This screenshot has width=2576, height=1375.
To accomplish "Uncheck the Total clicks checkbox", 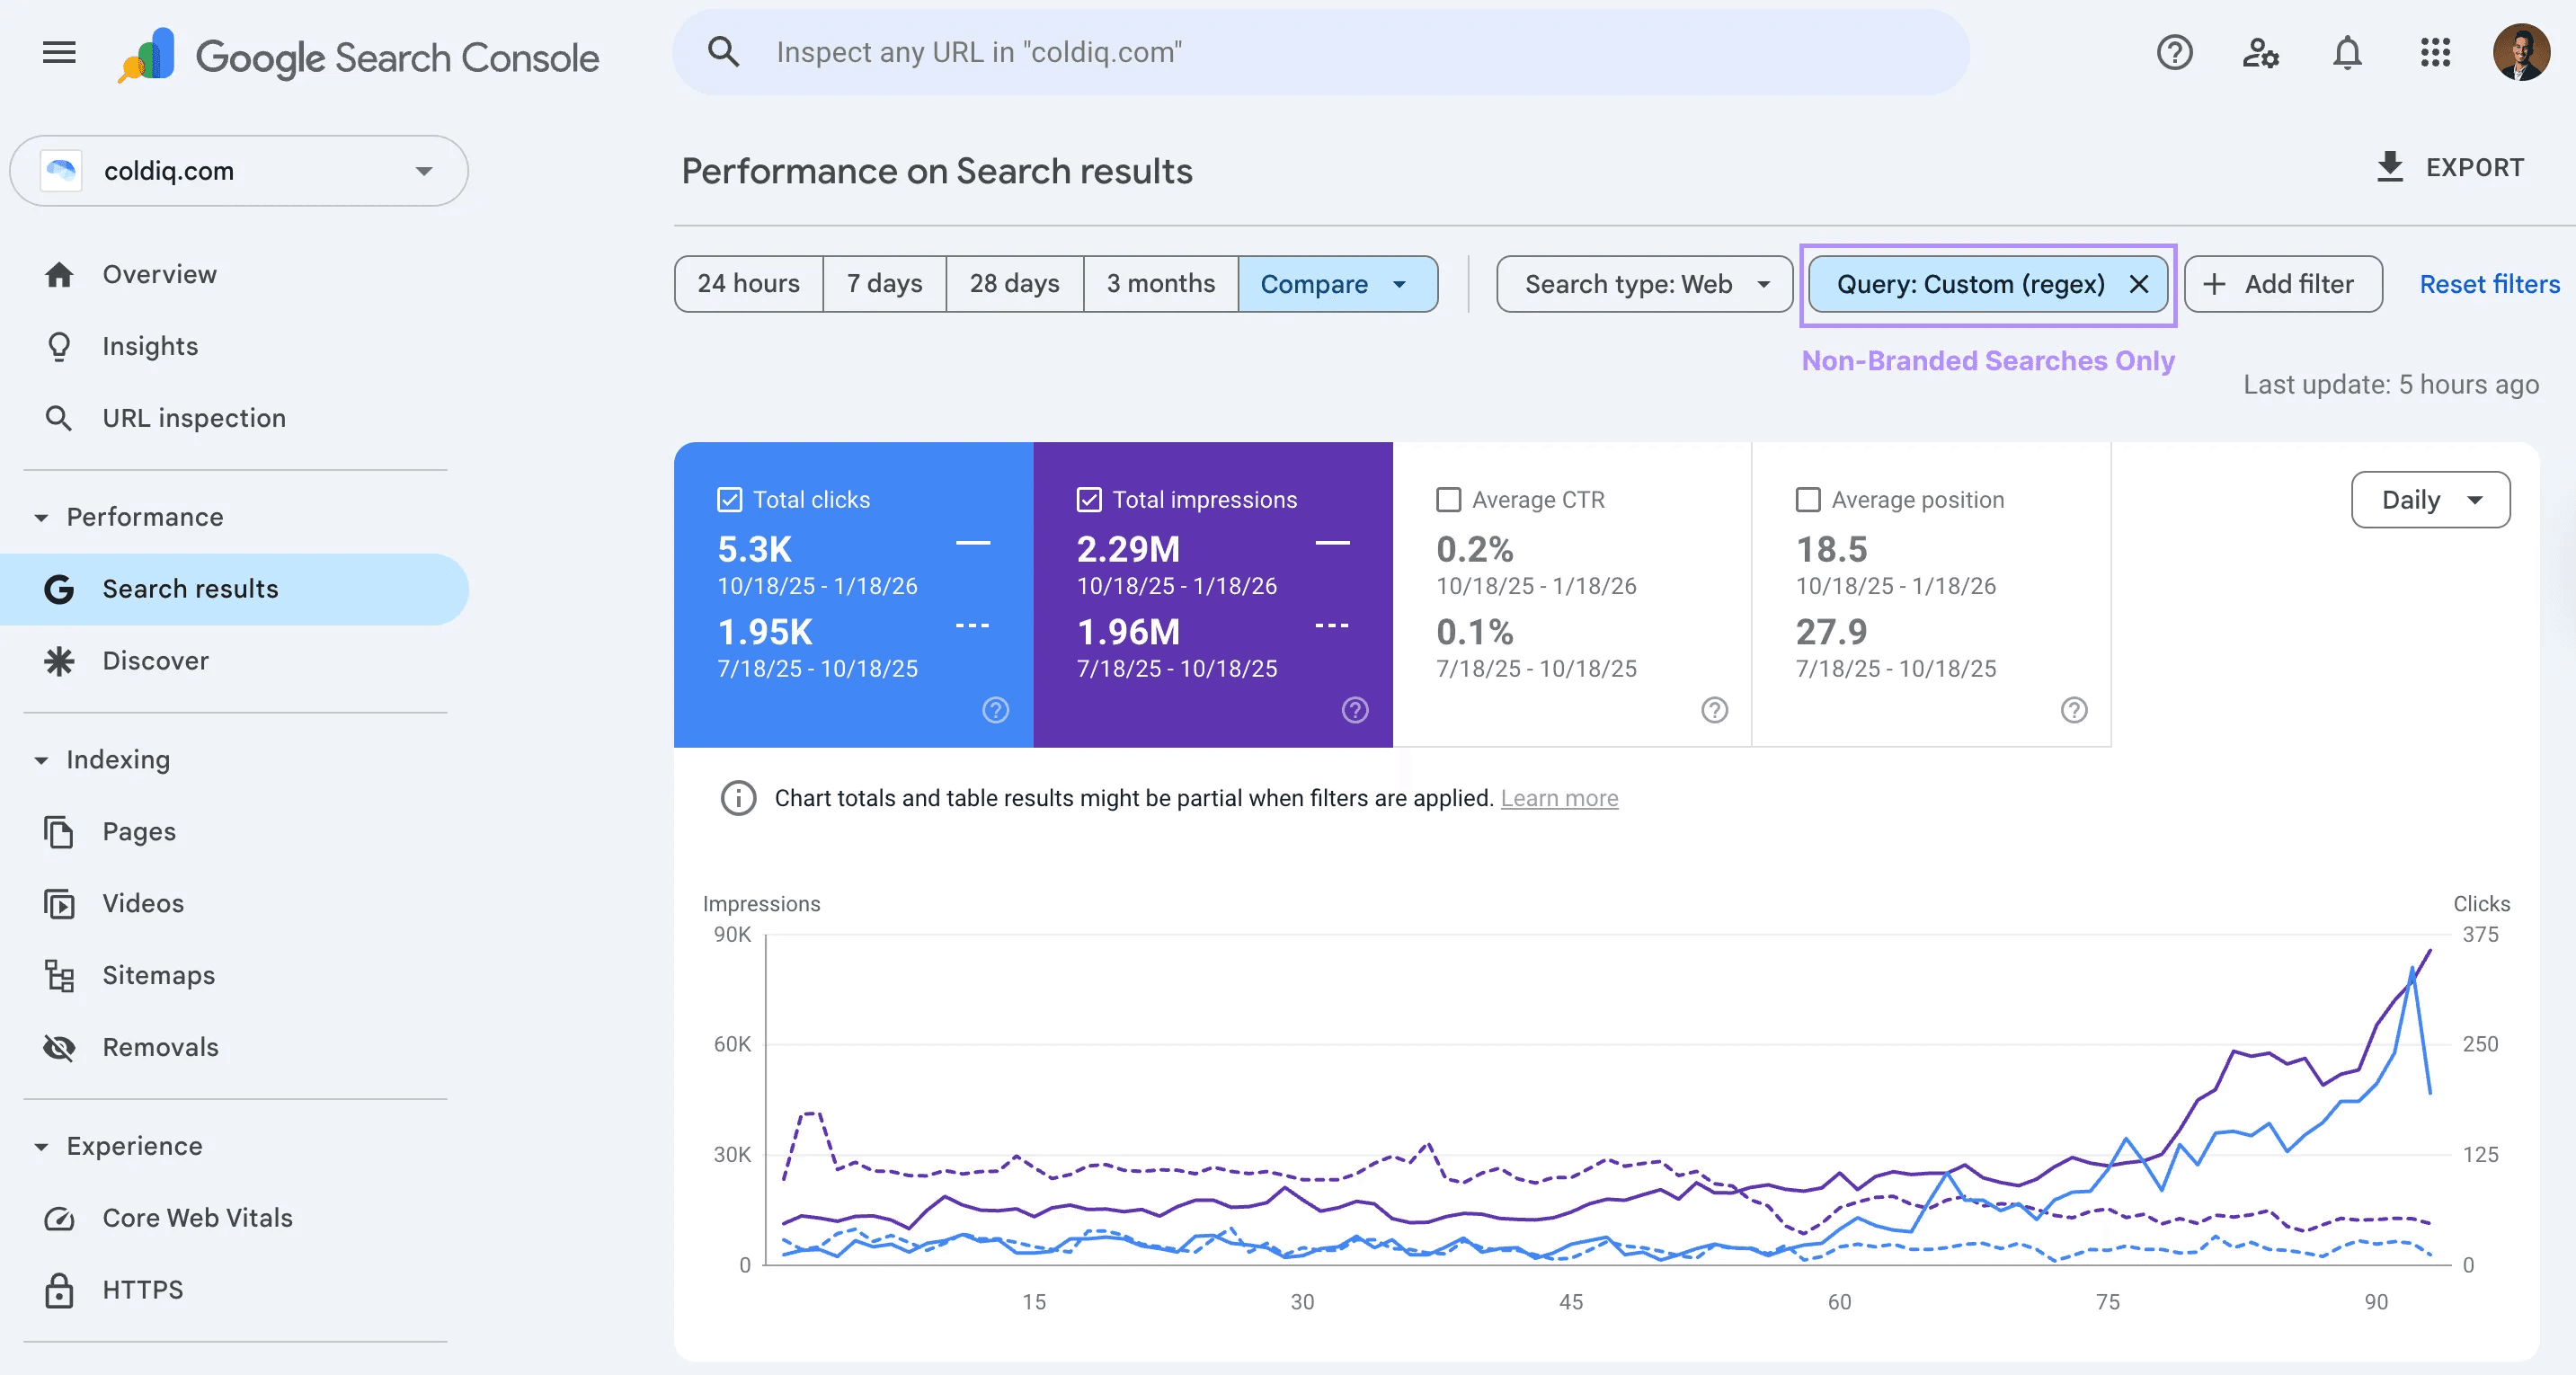I will tap(730, 499).
